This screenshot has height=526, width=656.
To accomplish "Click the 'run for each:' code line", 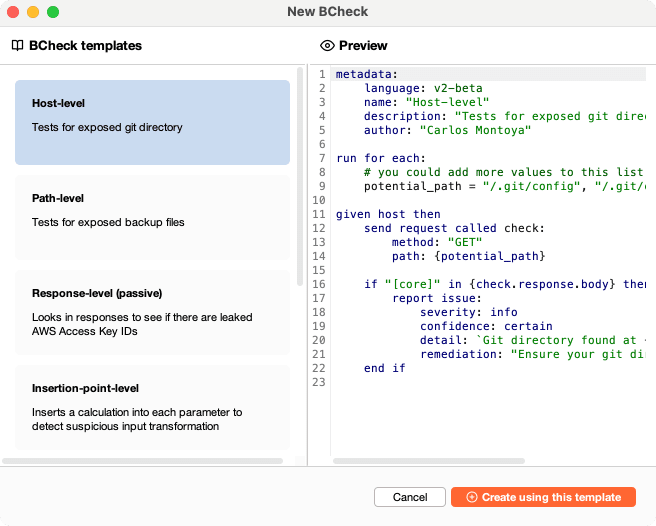I will pyautogui.click(x=379, y=158).
